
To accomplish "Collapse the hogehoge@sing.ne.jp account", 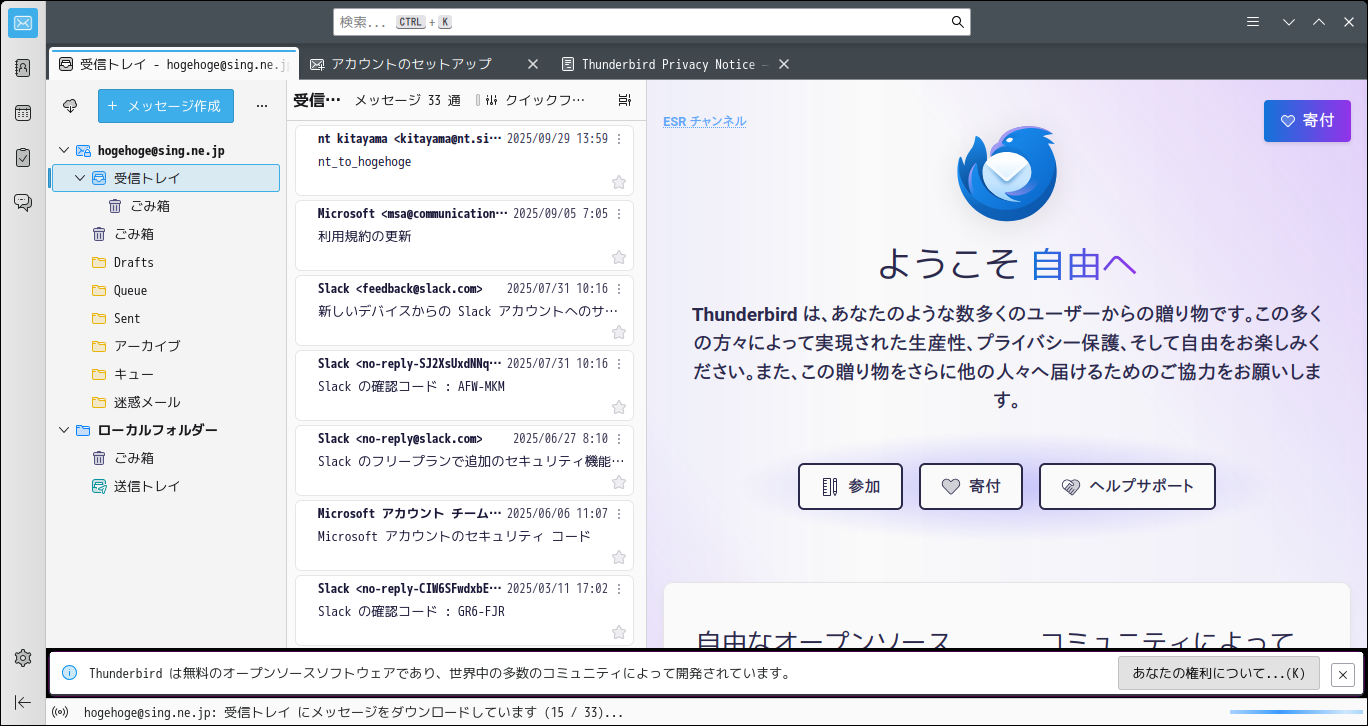I will 64,150.
